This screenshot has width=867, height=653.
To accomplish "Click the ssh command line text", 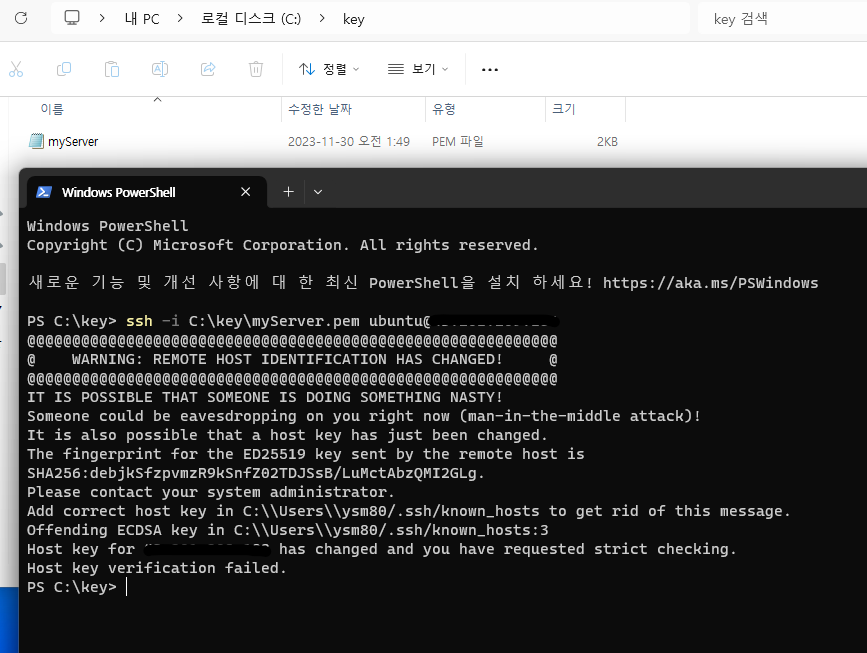I will [x=293, y=321].
